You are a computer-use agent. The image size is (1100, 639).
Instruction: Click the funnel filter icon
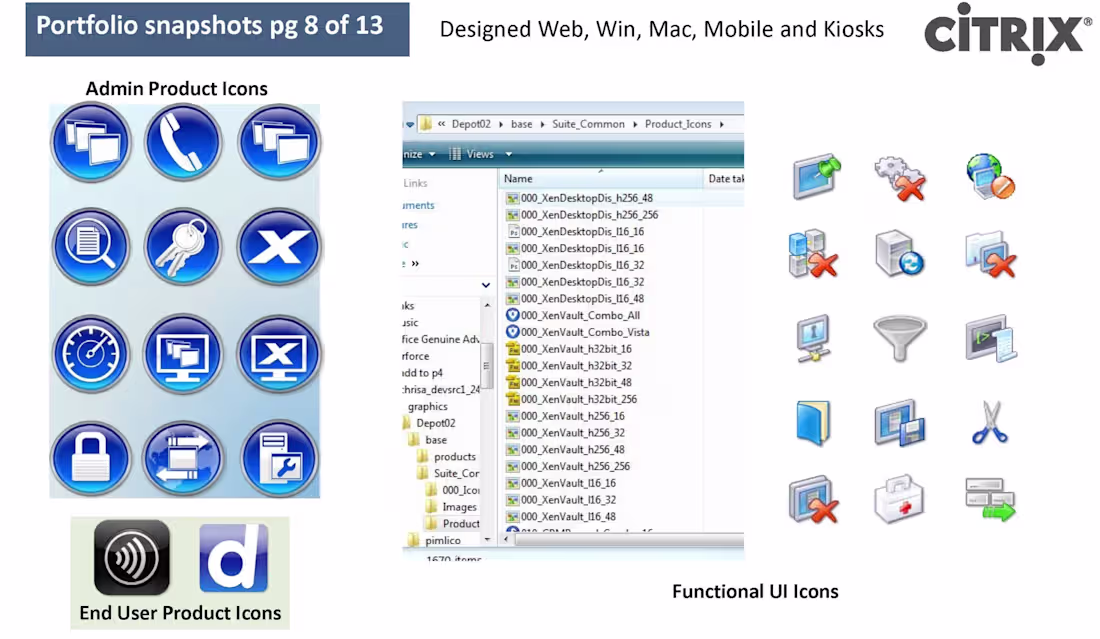[900, 338]
